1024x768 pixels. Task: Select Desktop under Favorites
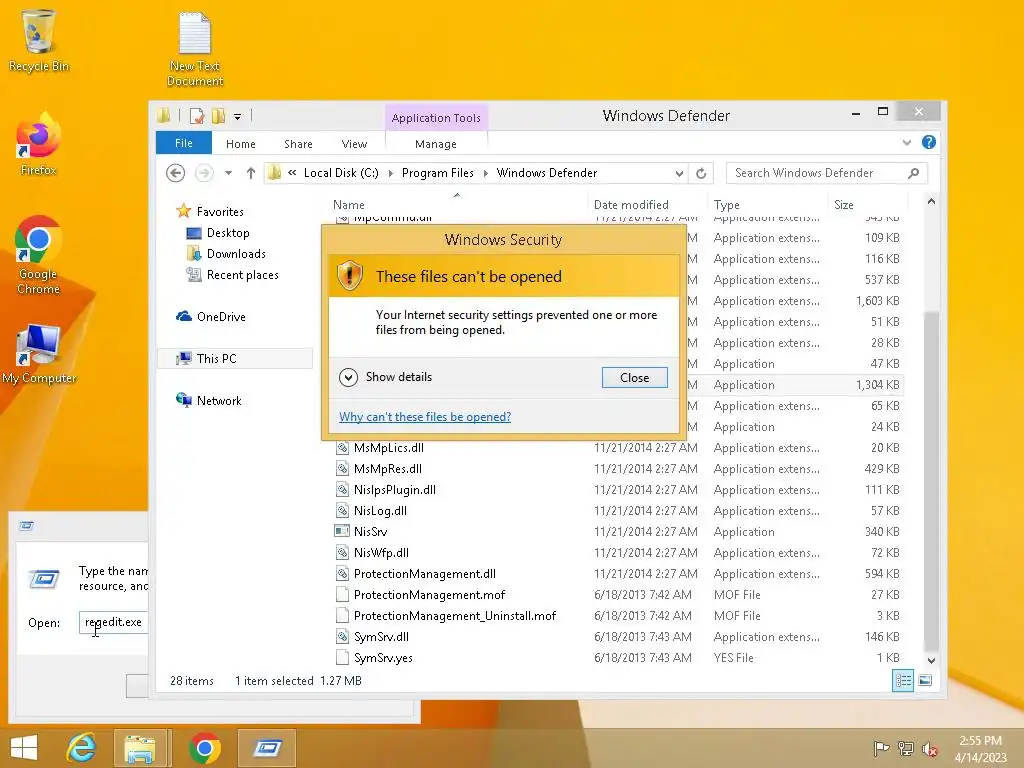(227, 233)
